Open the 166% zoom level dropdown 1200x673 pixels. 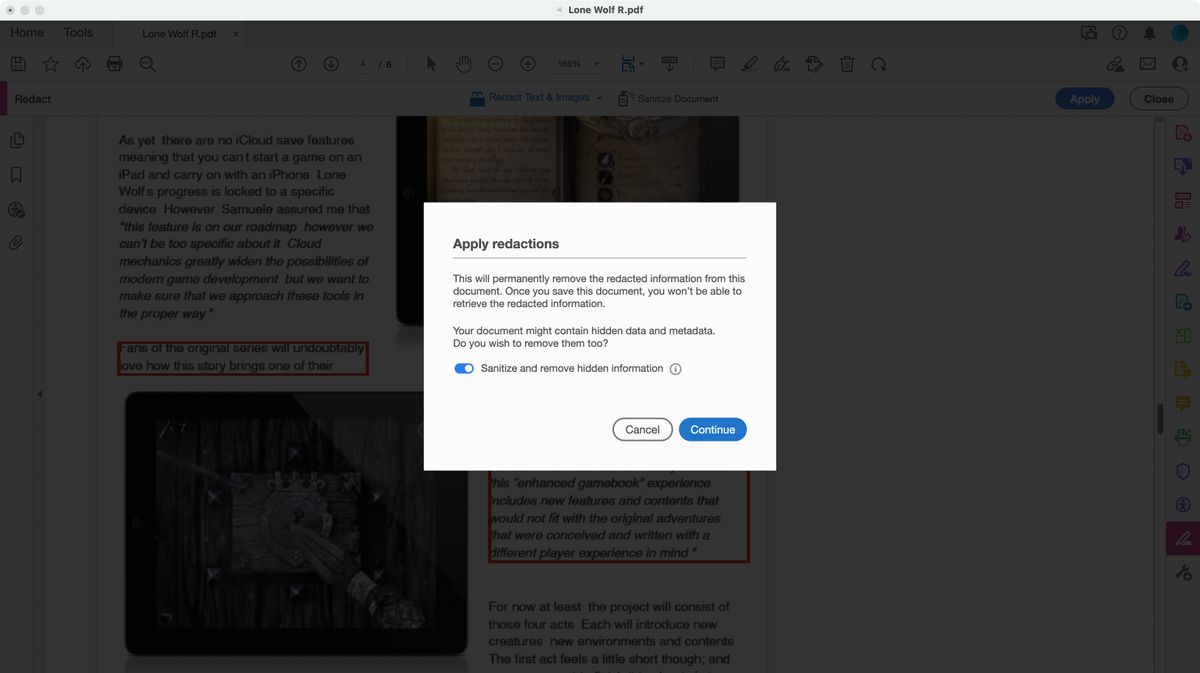point(577,63)
